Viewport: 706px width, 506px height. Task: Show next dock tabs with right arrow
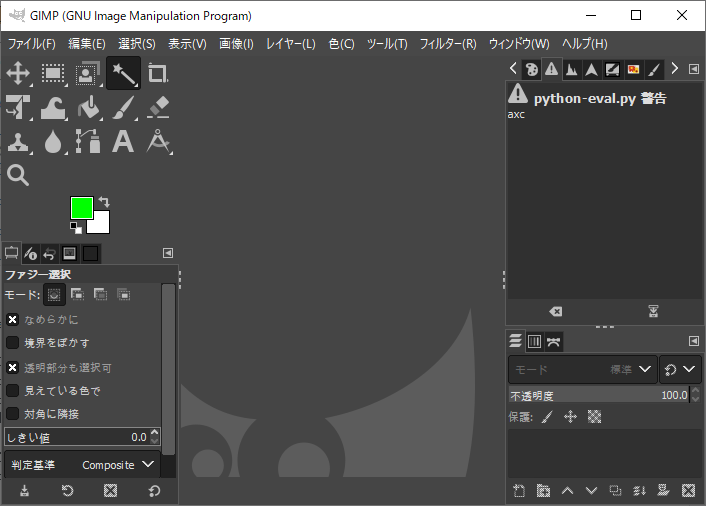(674, 68)
